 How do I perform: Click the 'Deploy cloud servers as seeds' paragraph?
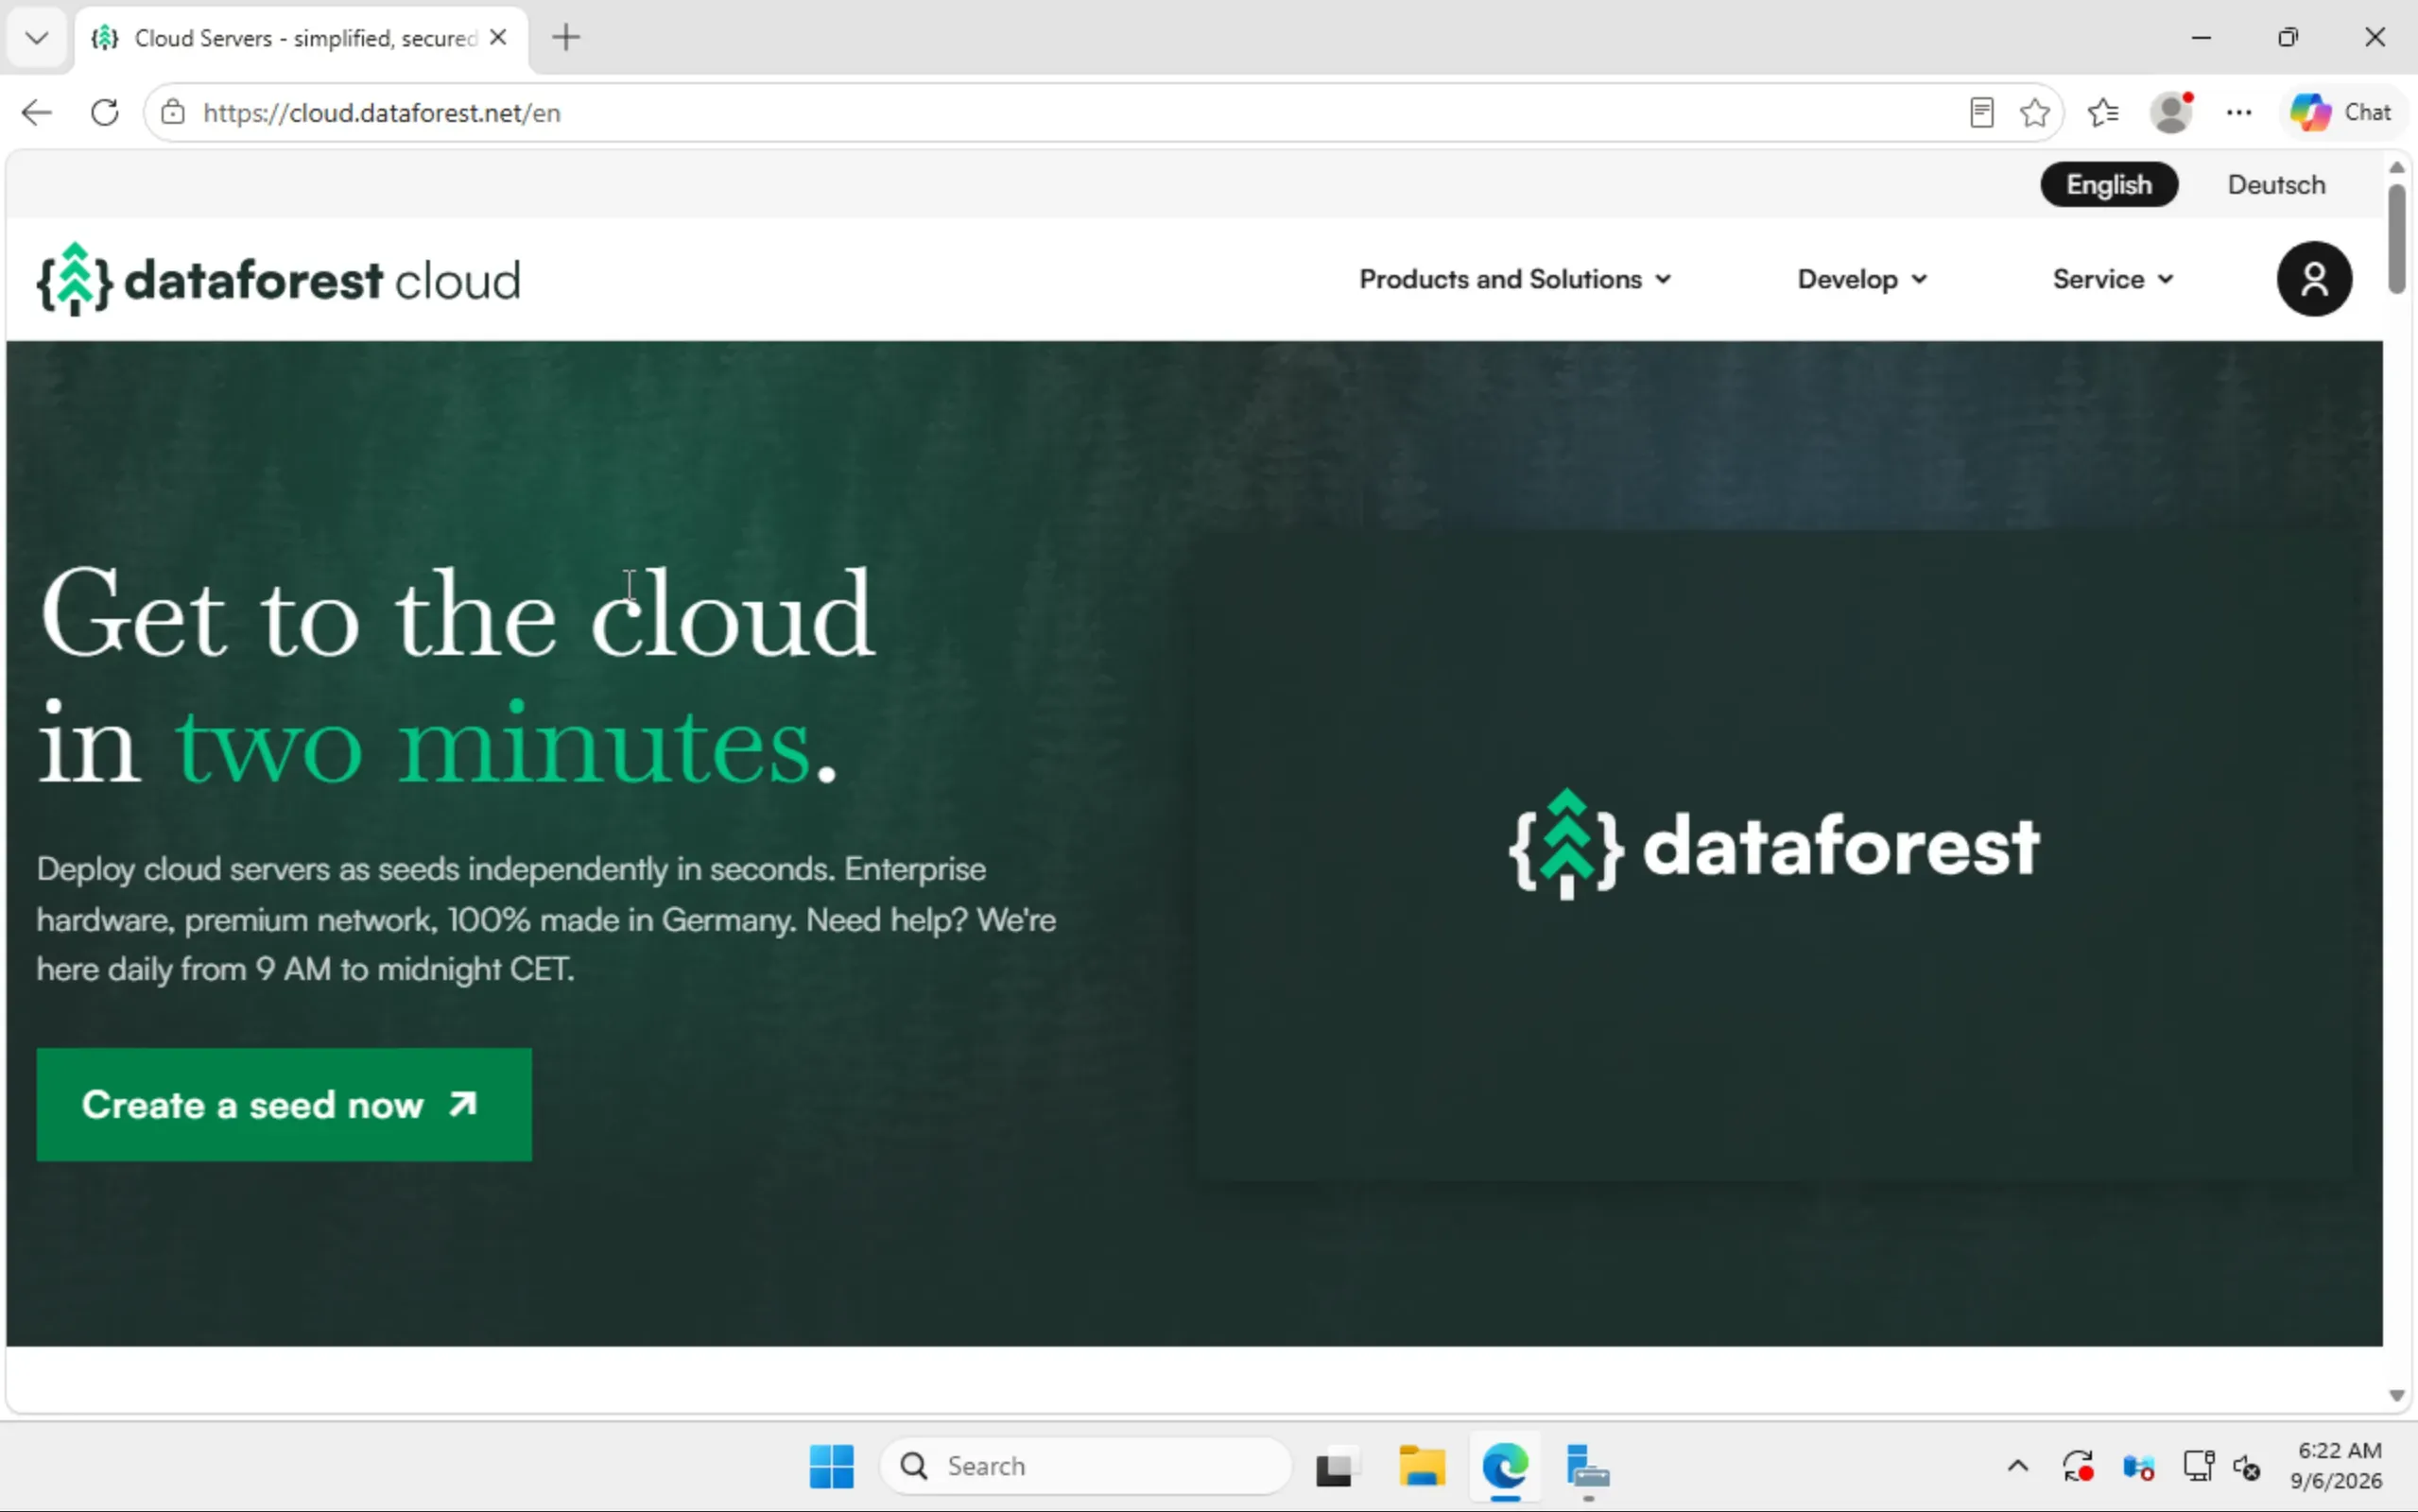click(546, 919)
